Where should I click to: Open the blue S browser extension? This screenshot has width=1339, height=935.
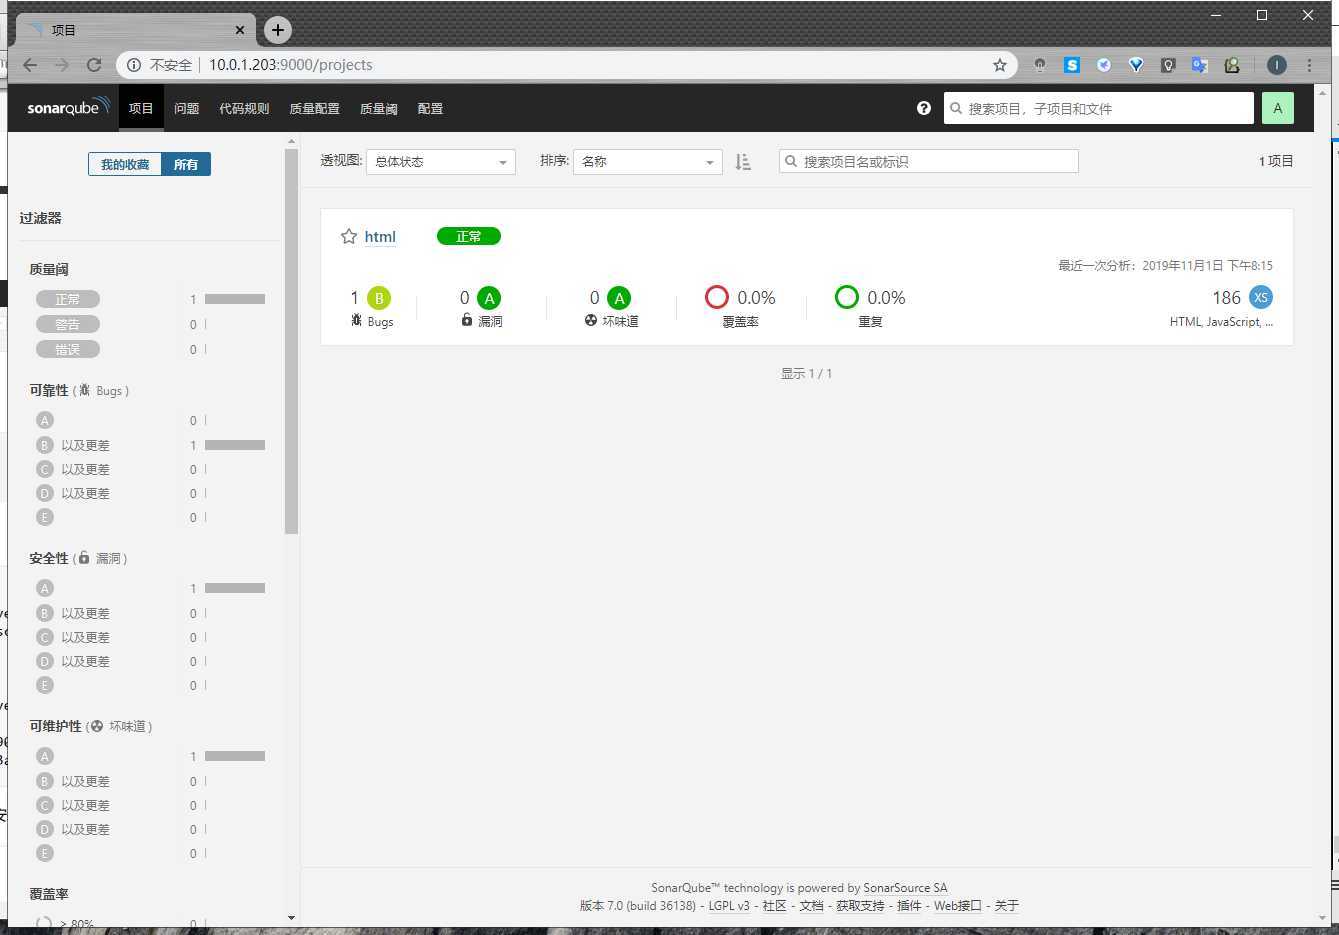(x=1072, y=65)
